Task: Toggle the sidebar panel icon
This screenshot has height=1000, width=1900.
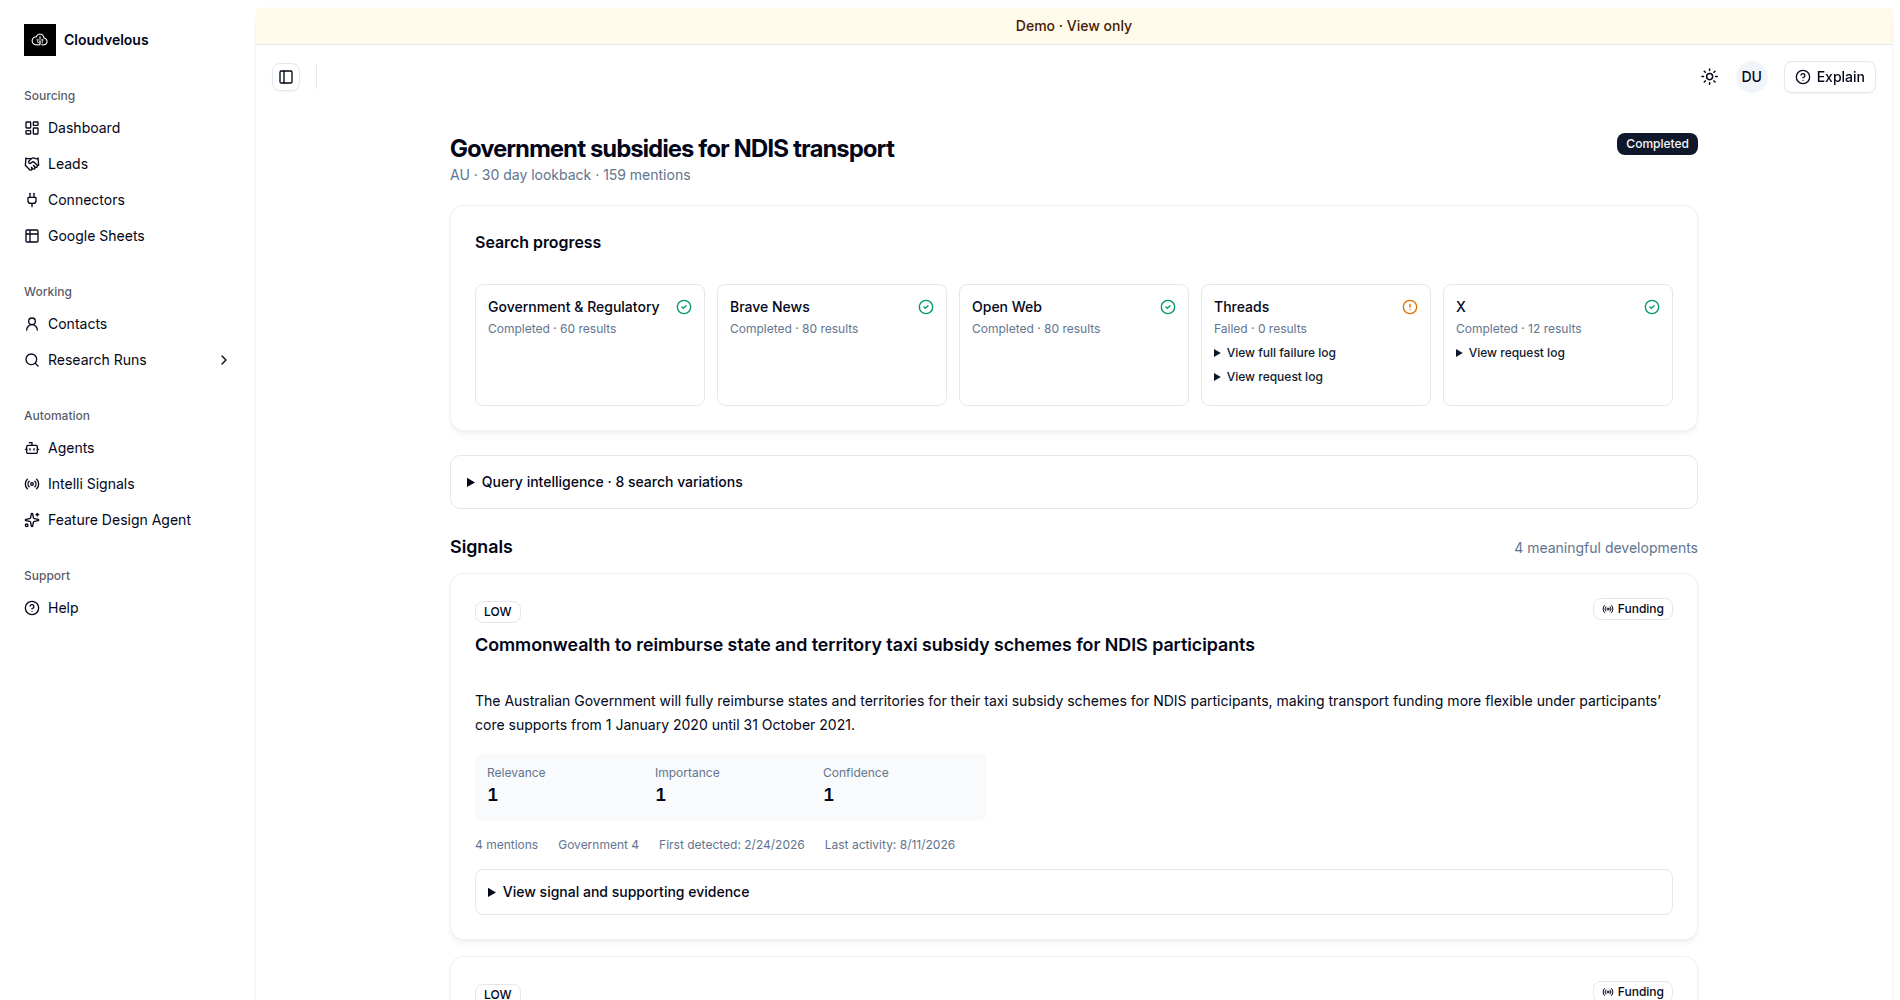Action: [x=286, y=77]
